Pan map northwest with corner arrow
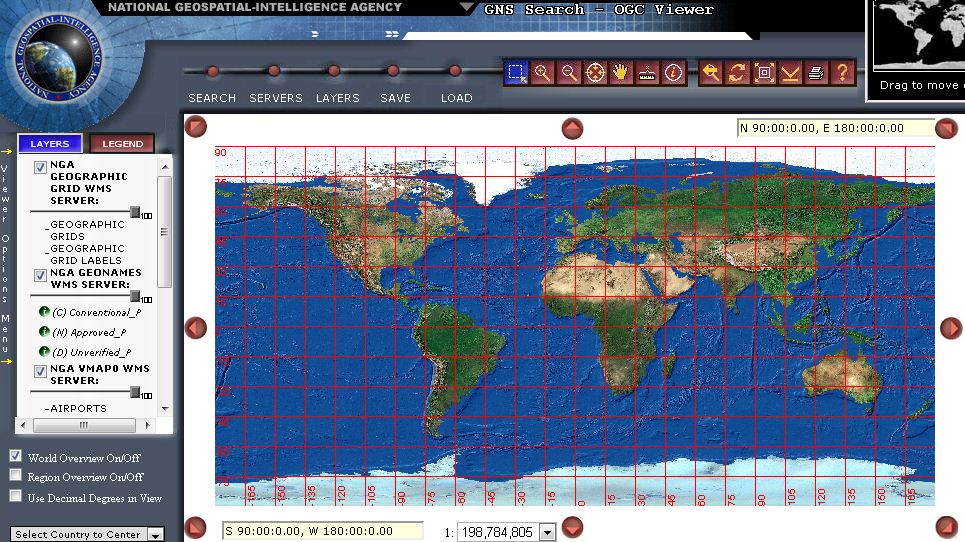 [196, 127]
